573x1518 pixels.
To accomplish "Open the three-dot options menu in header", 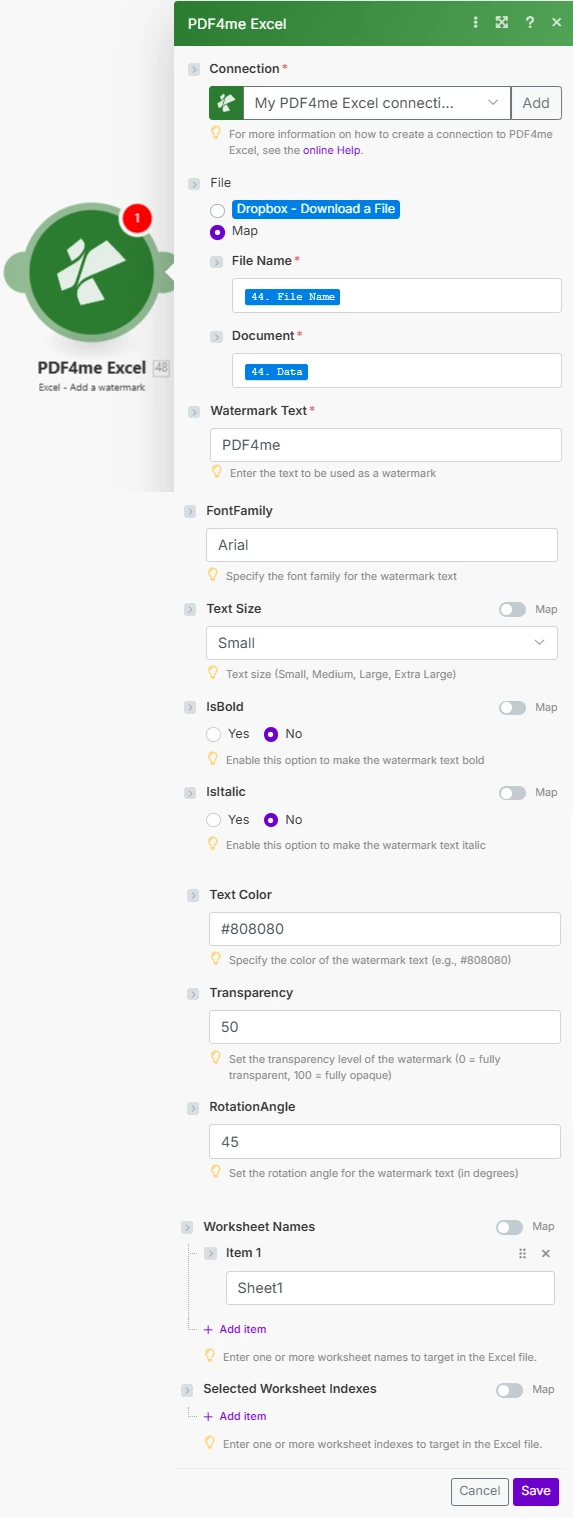I will coord(476,22).
